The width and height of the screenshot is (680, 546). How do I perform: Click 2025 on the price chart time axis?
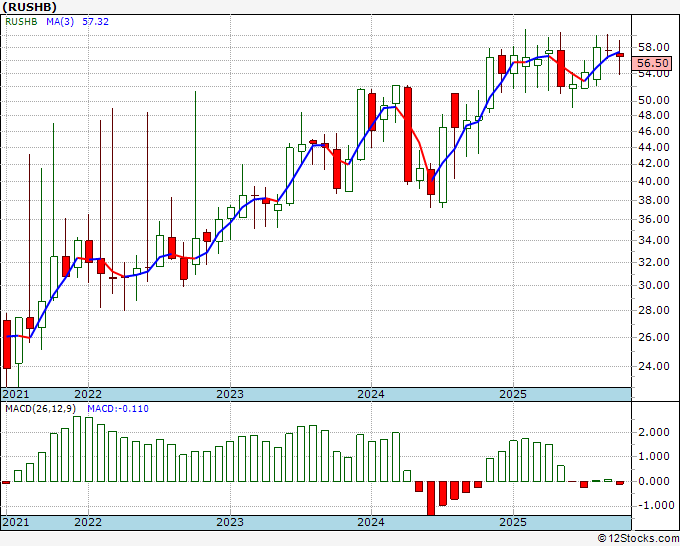tap(513, 394)
